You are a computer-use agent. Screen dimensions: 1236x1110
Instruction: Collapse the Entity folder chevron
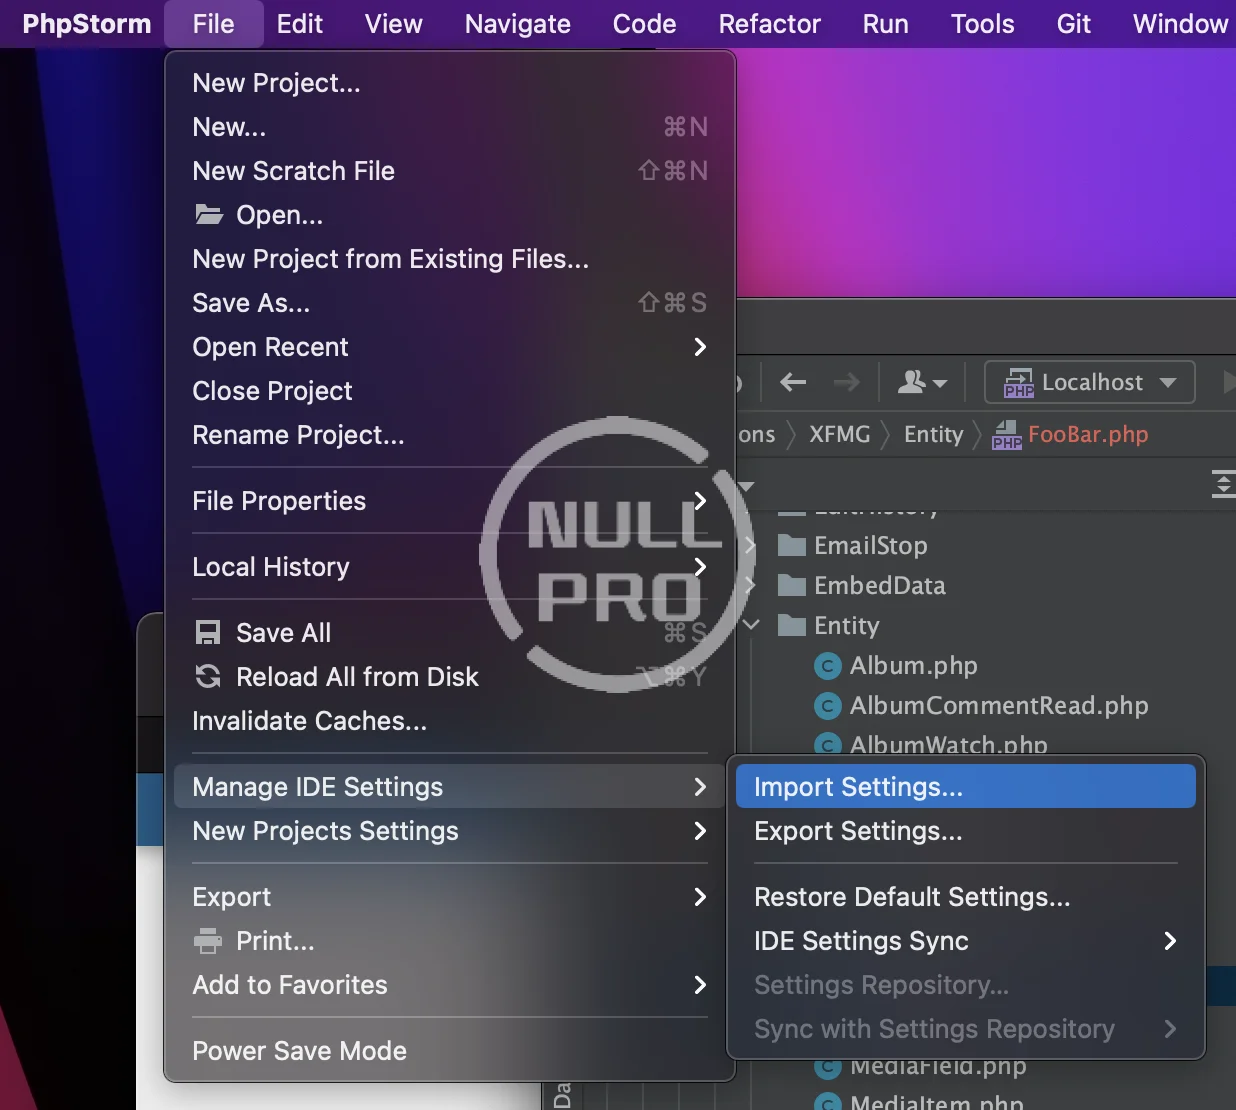(752, 625)
